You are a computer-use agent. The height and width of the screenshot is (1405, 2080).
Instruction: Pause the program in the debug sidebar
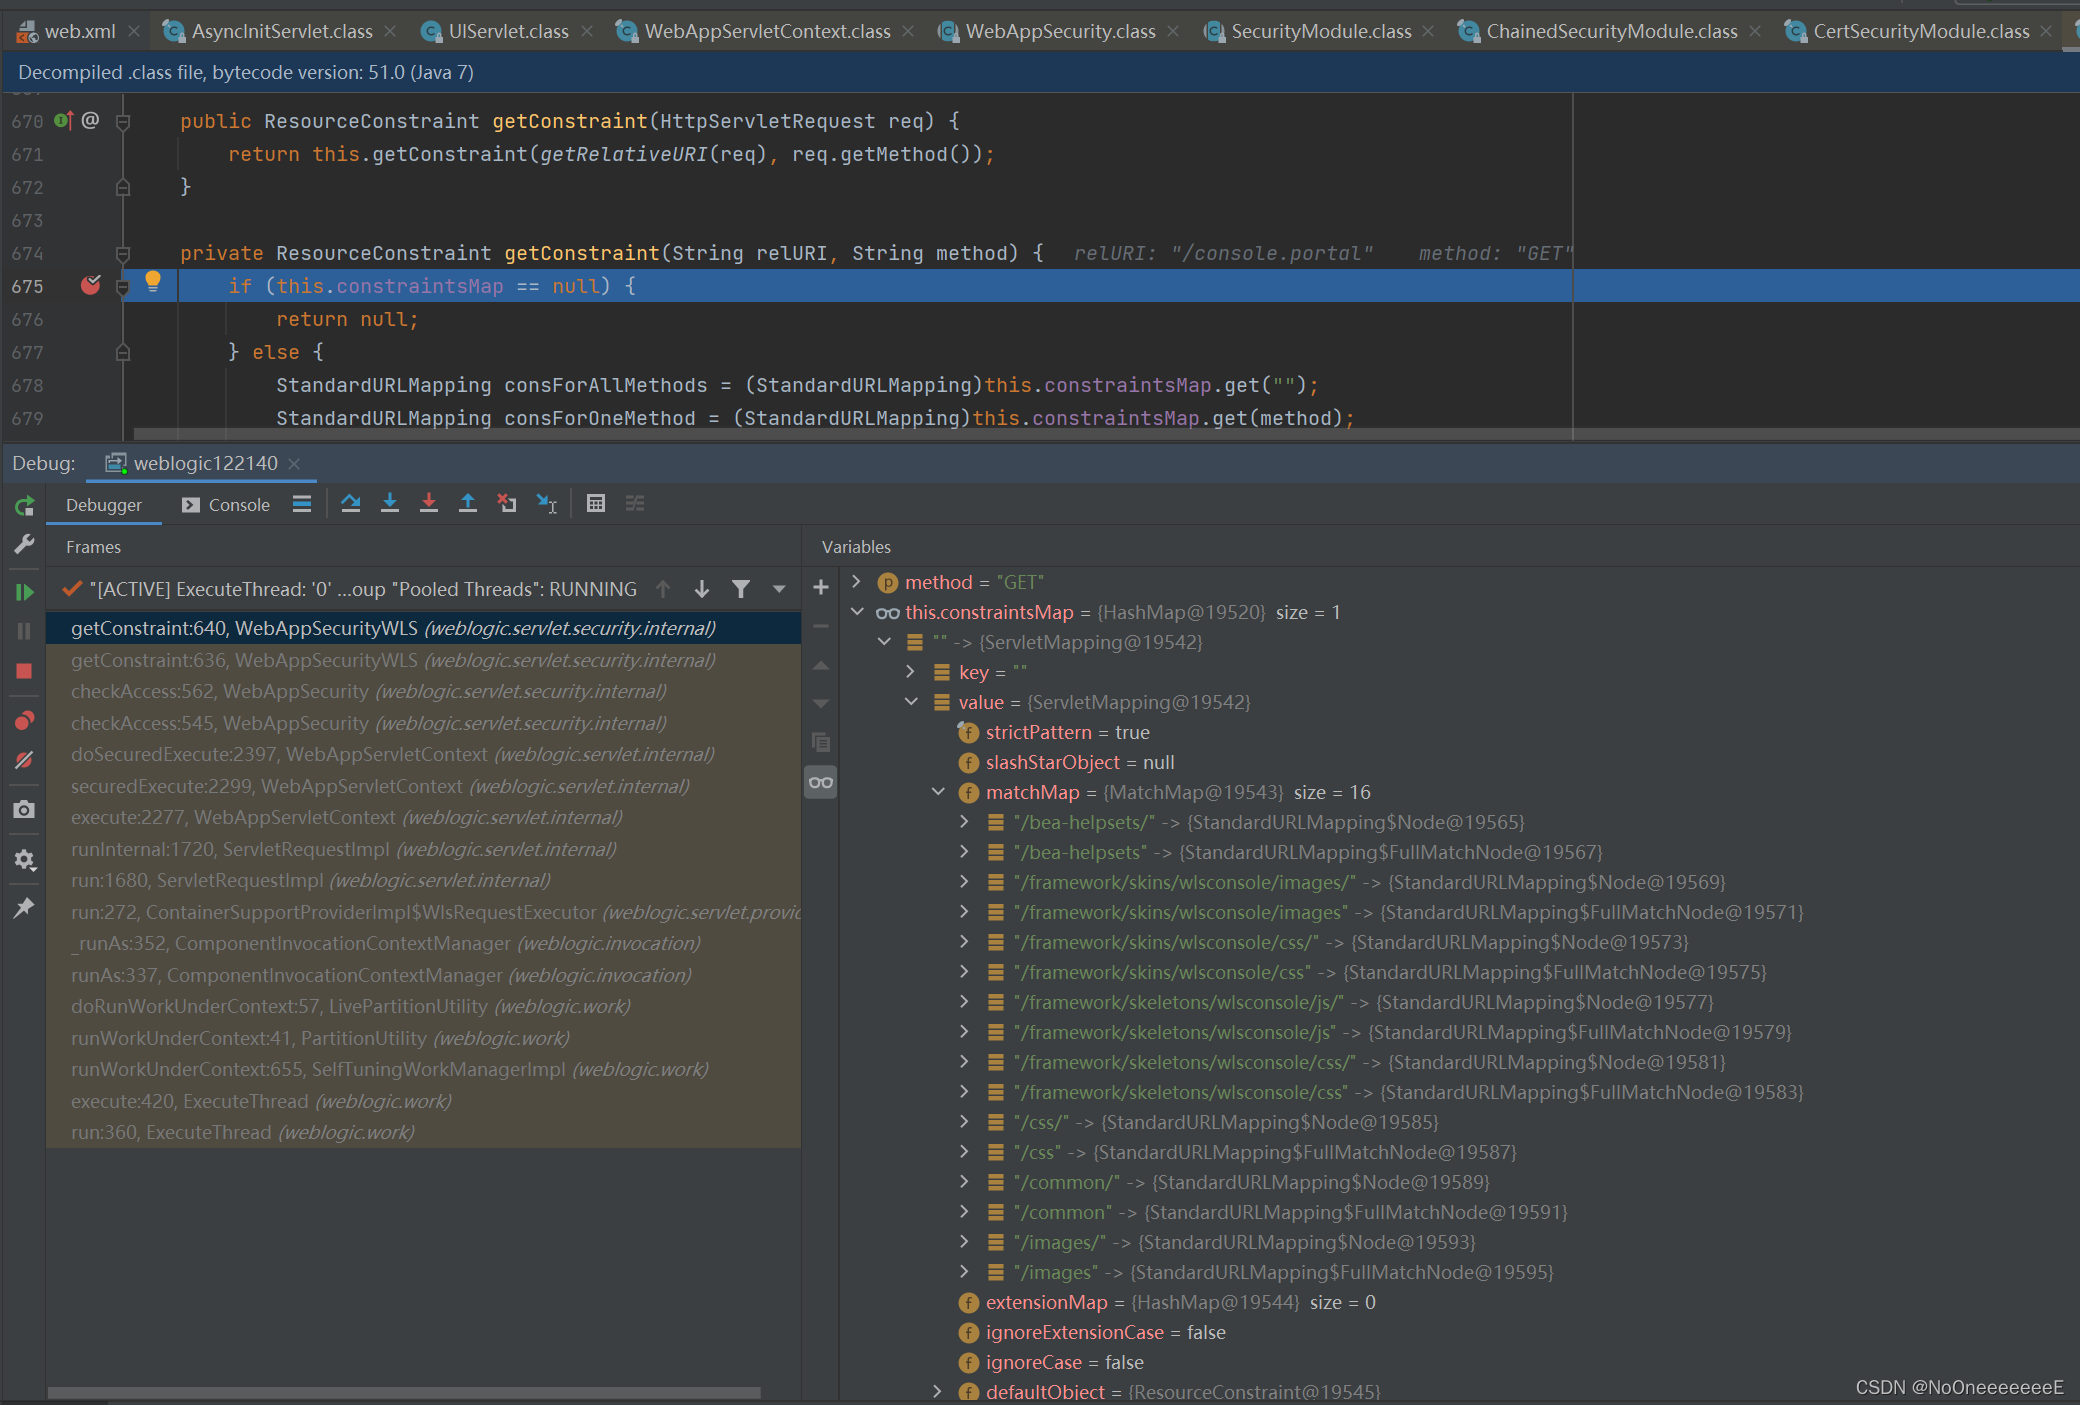(24, 631)
